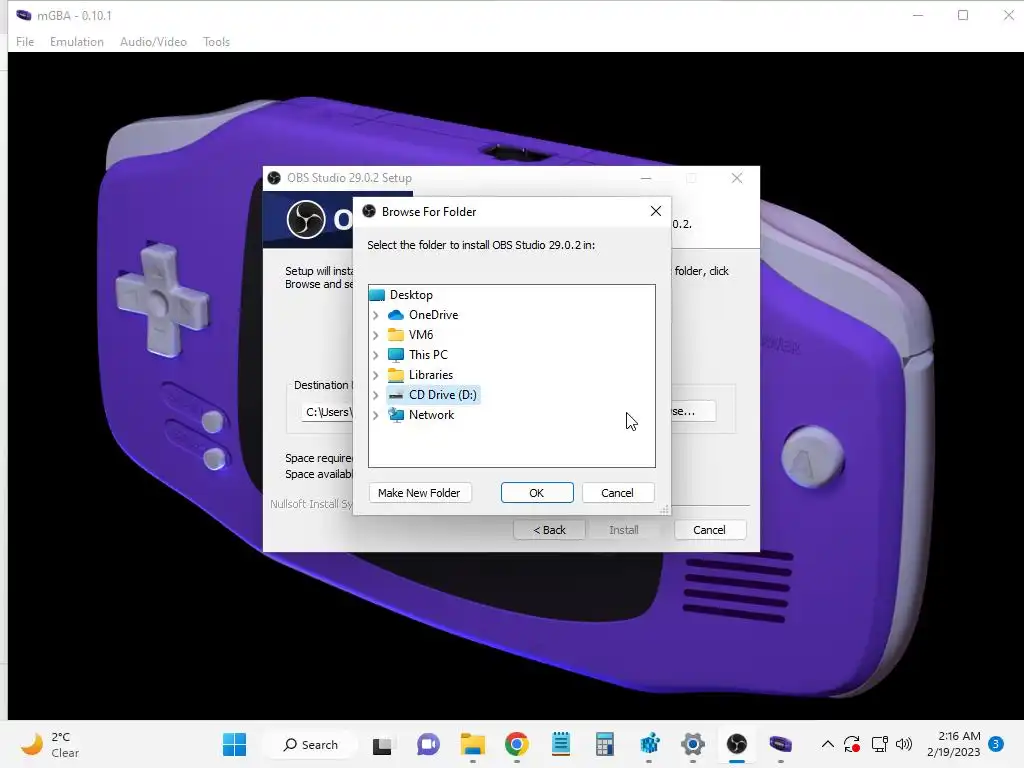Click the OBS Studio Setup title bar icon
Viewport: 1024px width, 768px height.
pos(274,178)
